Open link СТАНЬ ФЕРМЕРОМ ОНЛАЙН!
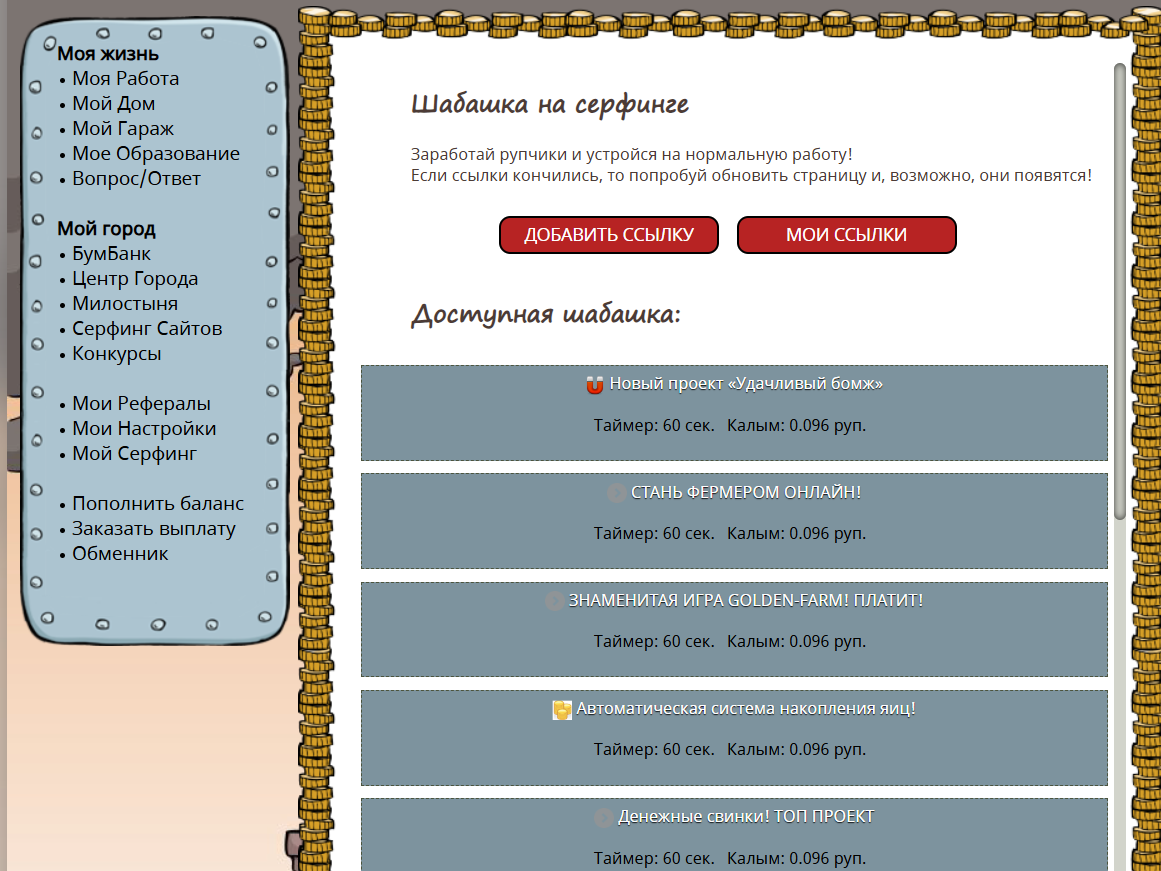This screenshot has height=871, width=1161. pyautogui.click(x=746, y=493)
